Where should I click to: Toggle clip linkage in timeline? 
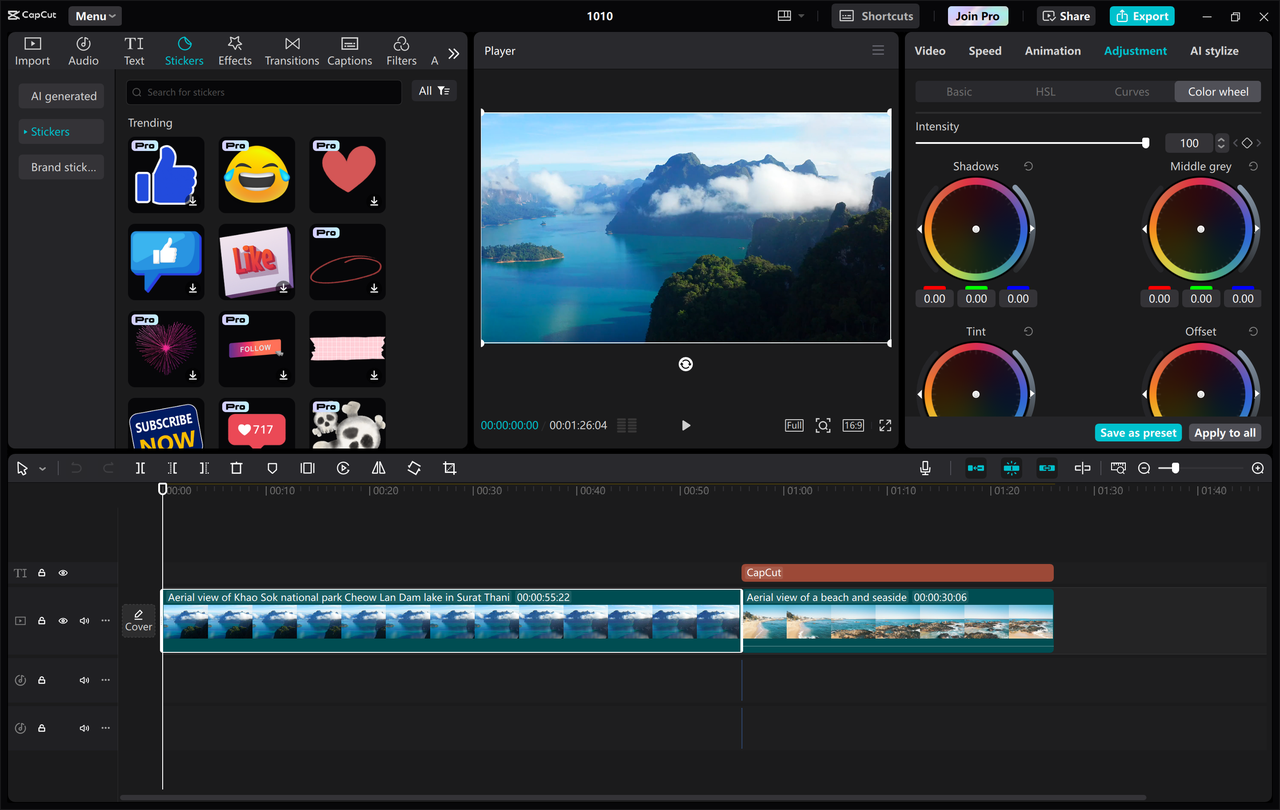pyautogui.click(x=1047, y=468)
